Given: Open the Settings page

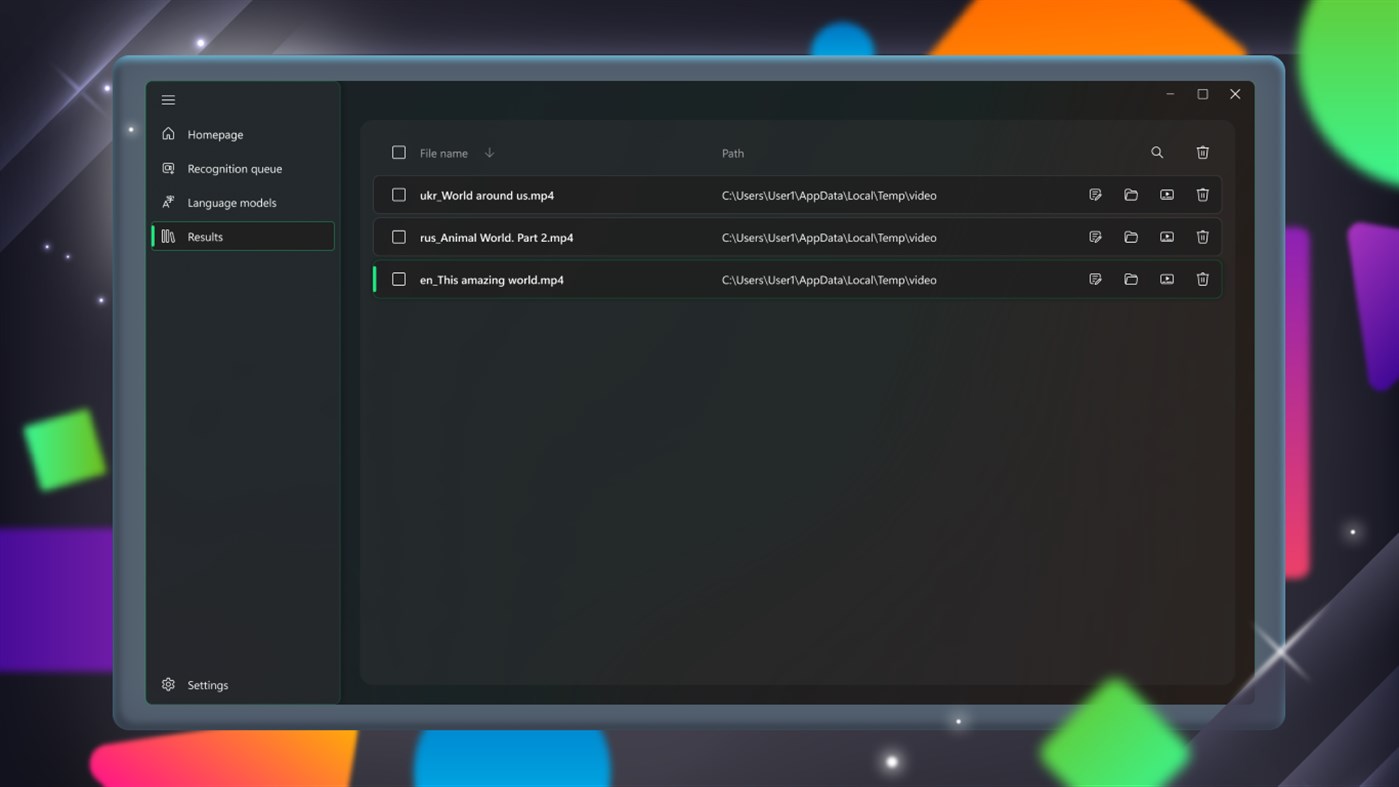Looking at the screenshot, I should pyautogui.click(x=207, y=684).
